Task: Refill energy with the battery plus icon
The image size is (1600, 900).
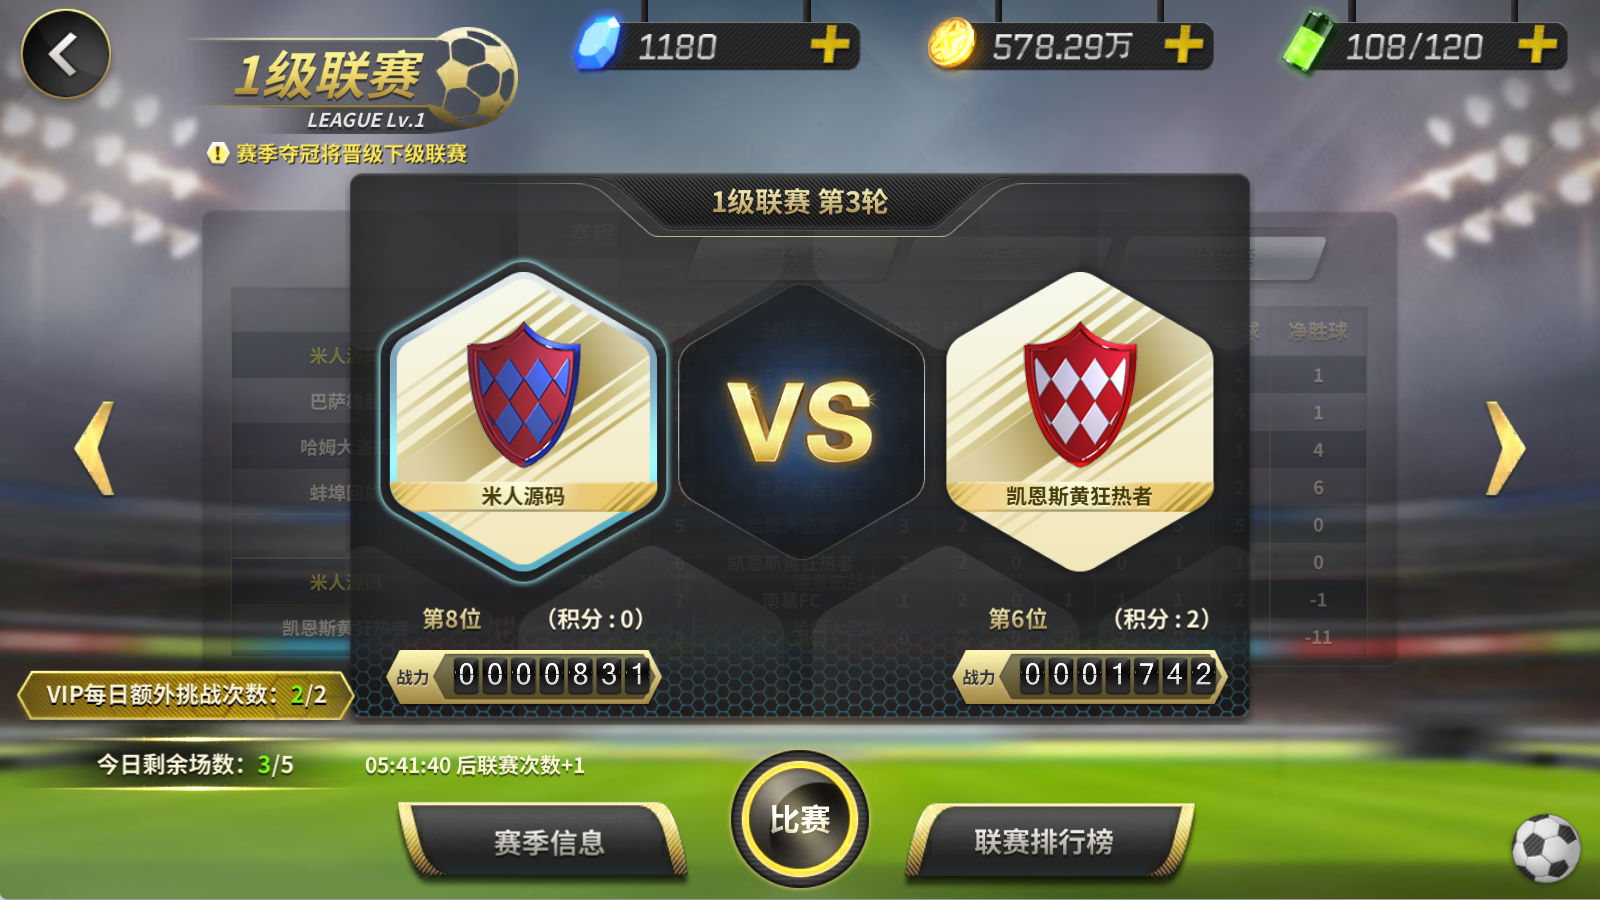Action: (x=1537, y=45)
